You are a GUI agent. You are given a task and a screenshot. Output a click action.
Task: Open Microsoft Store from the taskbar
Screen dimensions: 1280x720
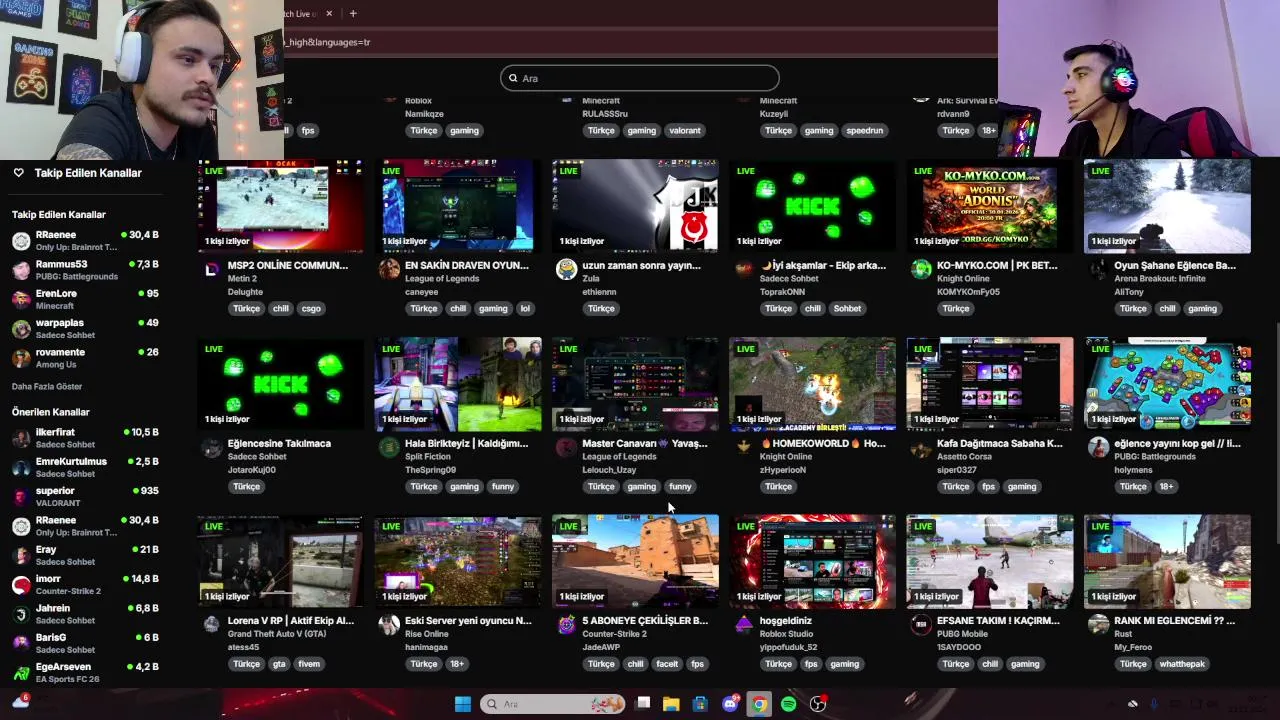click(x=700, y=704)
